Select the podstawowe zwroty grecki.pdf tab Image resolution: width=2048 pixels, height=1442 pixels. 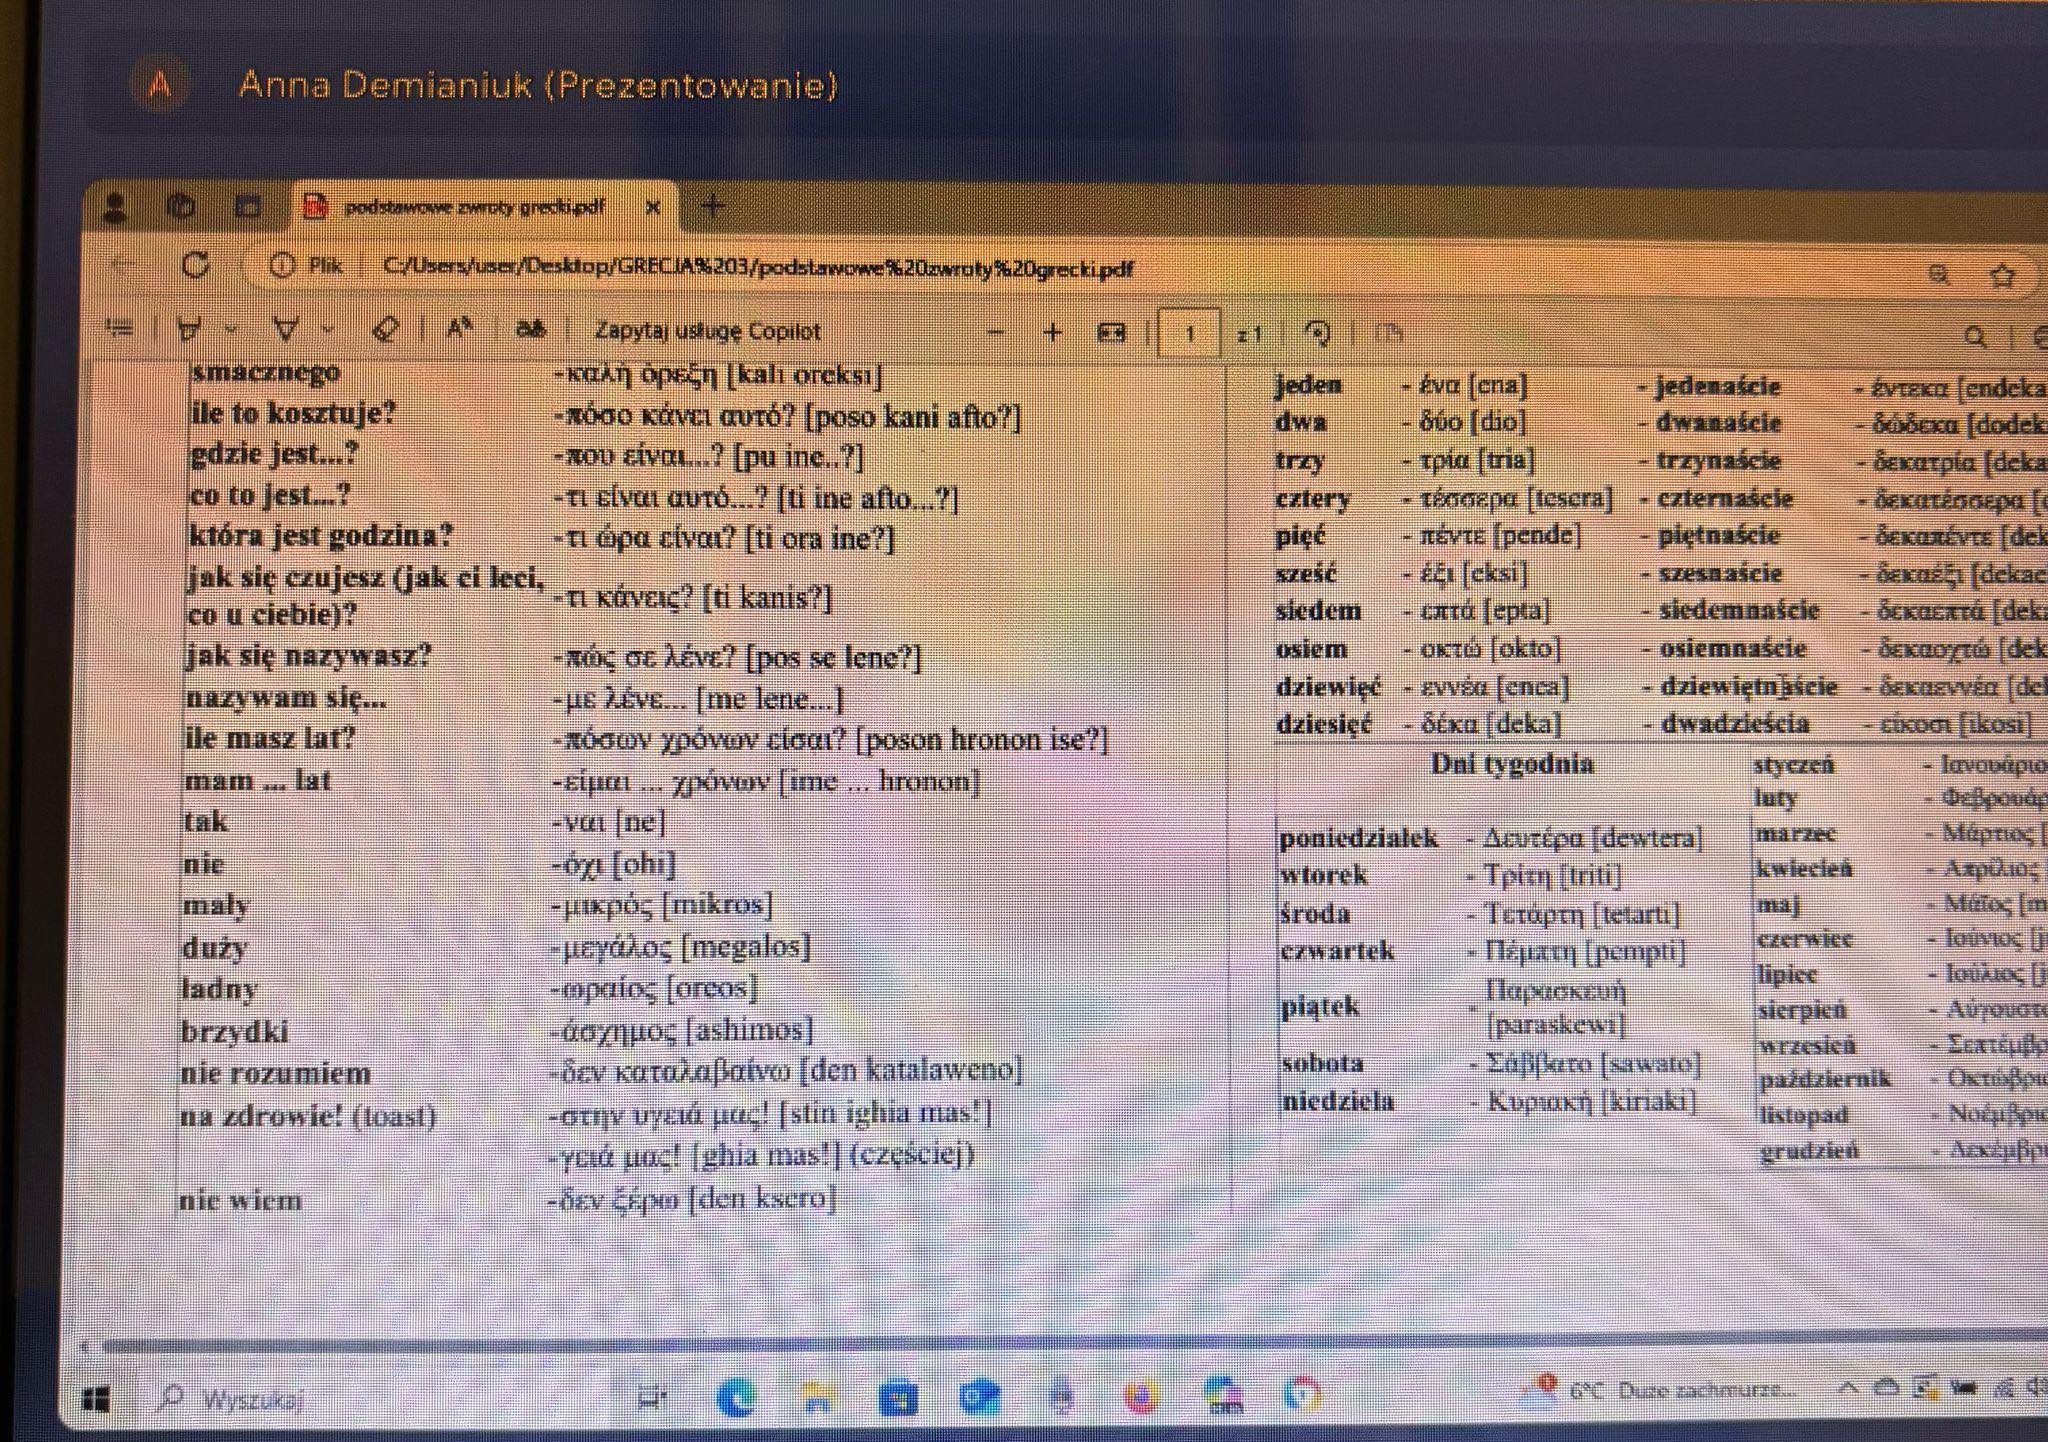474,207
